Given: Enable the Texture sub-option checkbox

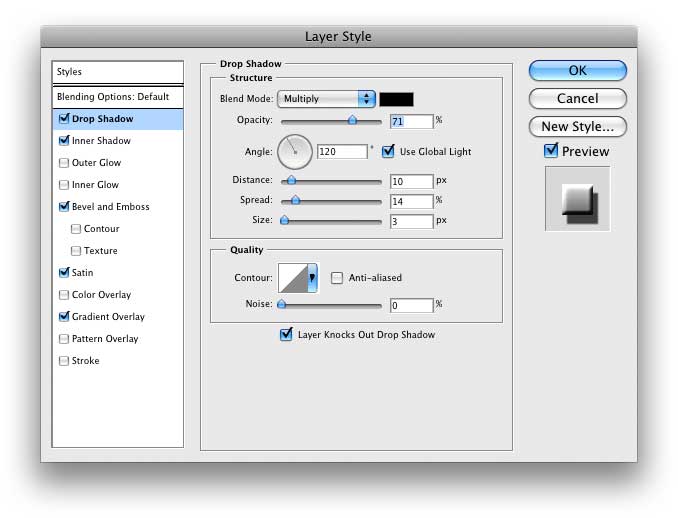Looking at the screenshot, I should pos(76,251).
